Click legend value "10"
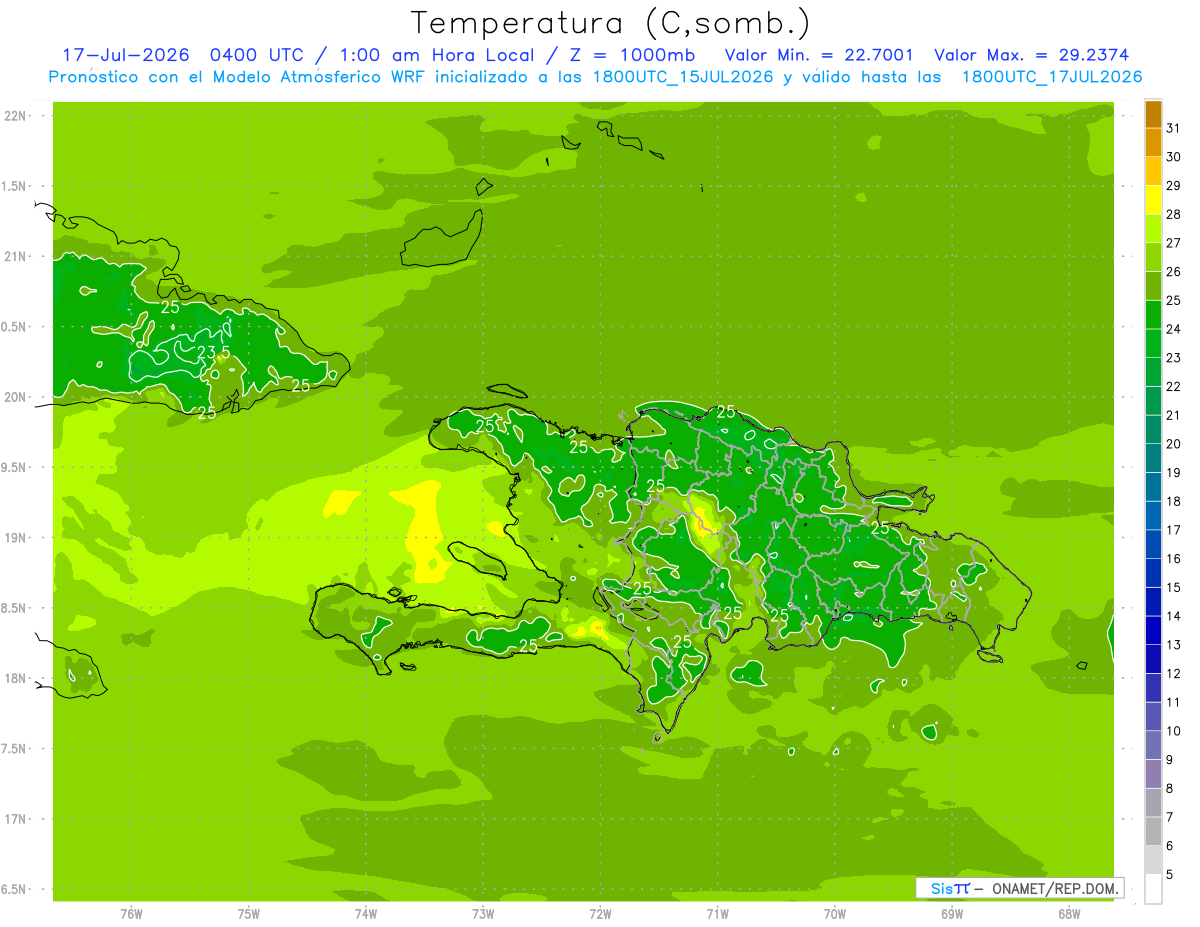The height and width of the screenshot is (927, 1200). pyautogui.click(x=1174, y=731)
